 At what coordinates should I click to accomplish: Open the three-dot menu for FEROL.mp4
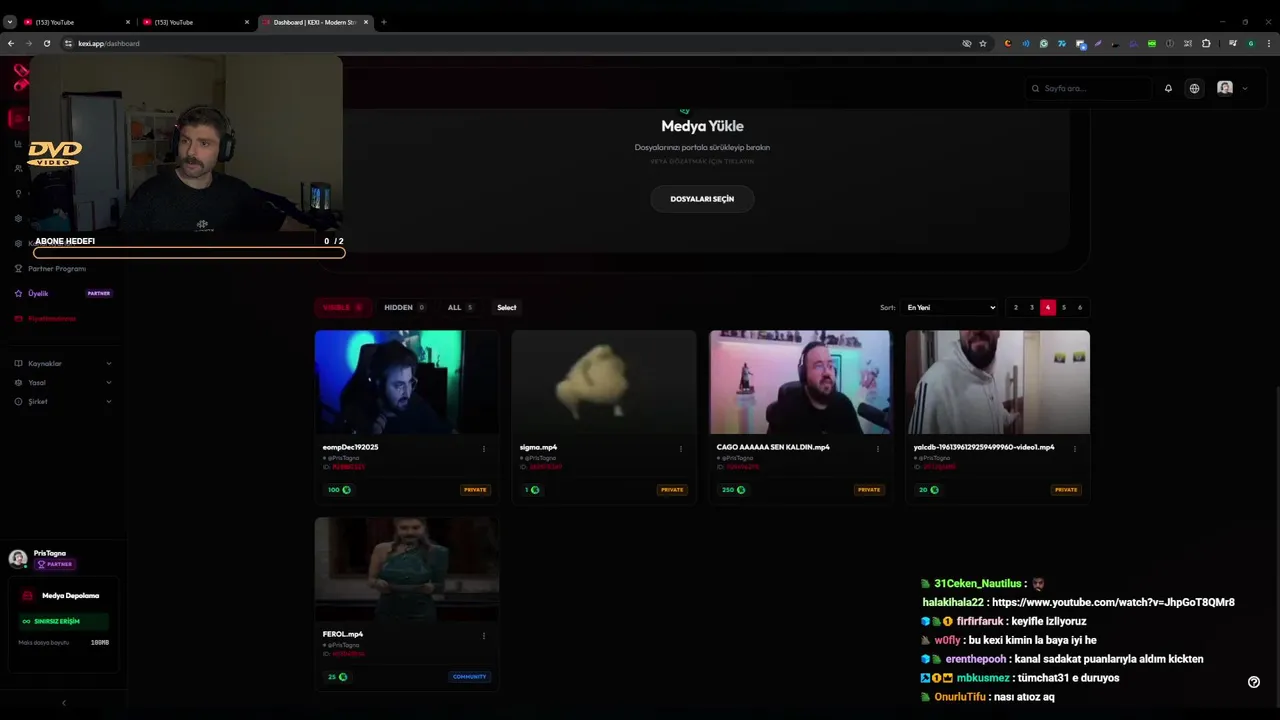pos(484,636)
